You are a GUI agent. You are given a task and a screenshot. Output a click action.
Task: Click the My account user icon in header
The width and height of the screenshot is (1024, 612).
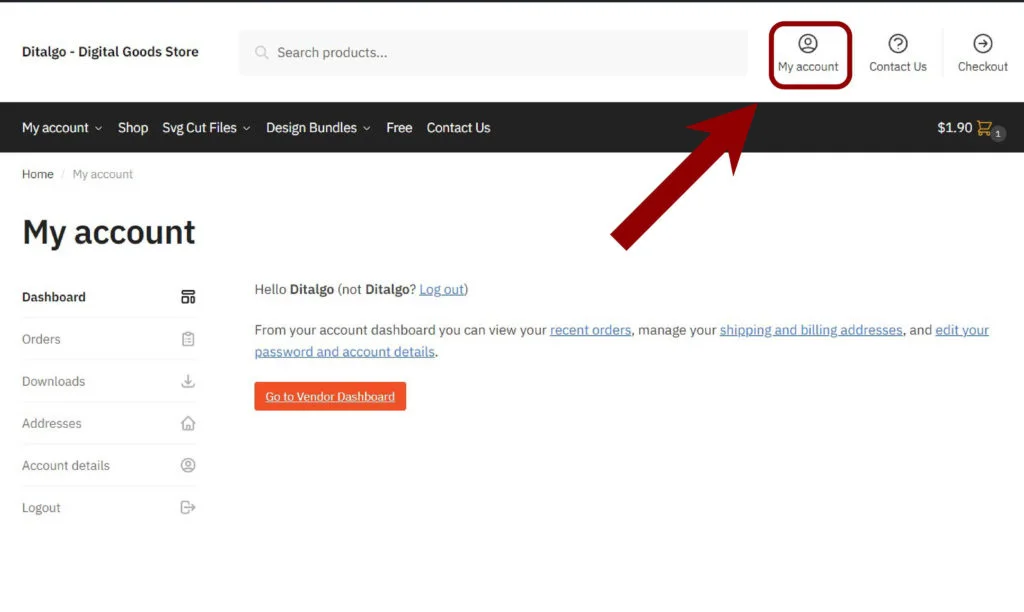[808, 44]
